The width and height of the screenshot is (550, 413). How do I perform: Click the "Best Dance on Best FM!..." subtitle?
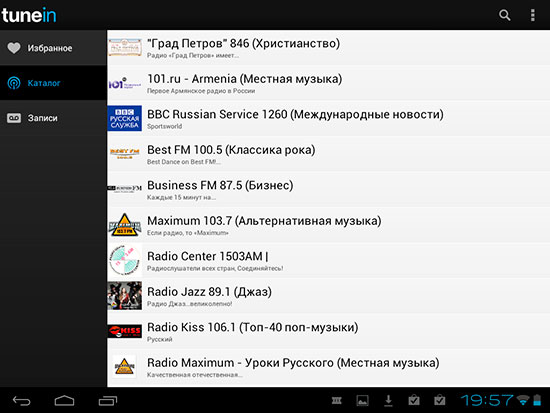coord(184,162)
